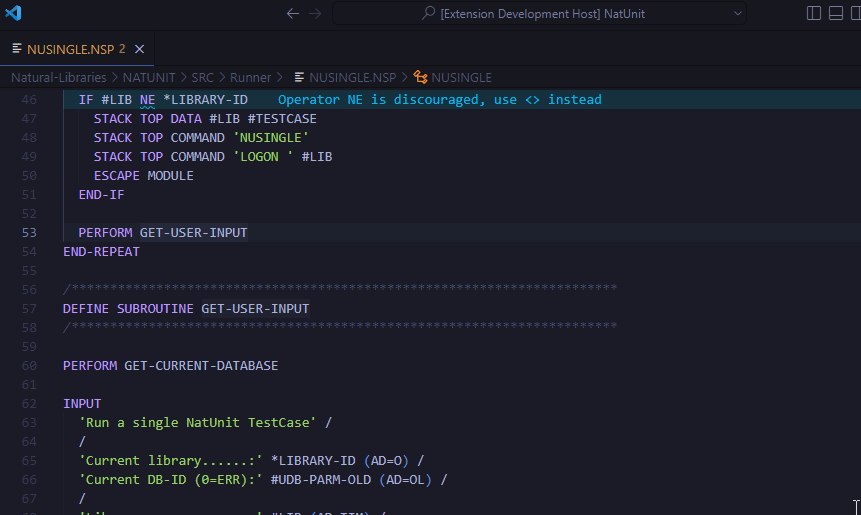Click GET-CURRENT-DATABASE on line 60
Screen dimensions: 861x515
201,366
